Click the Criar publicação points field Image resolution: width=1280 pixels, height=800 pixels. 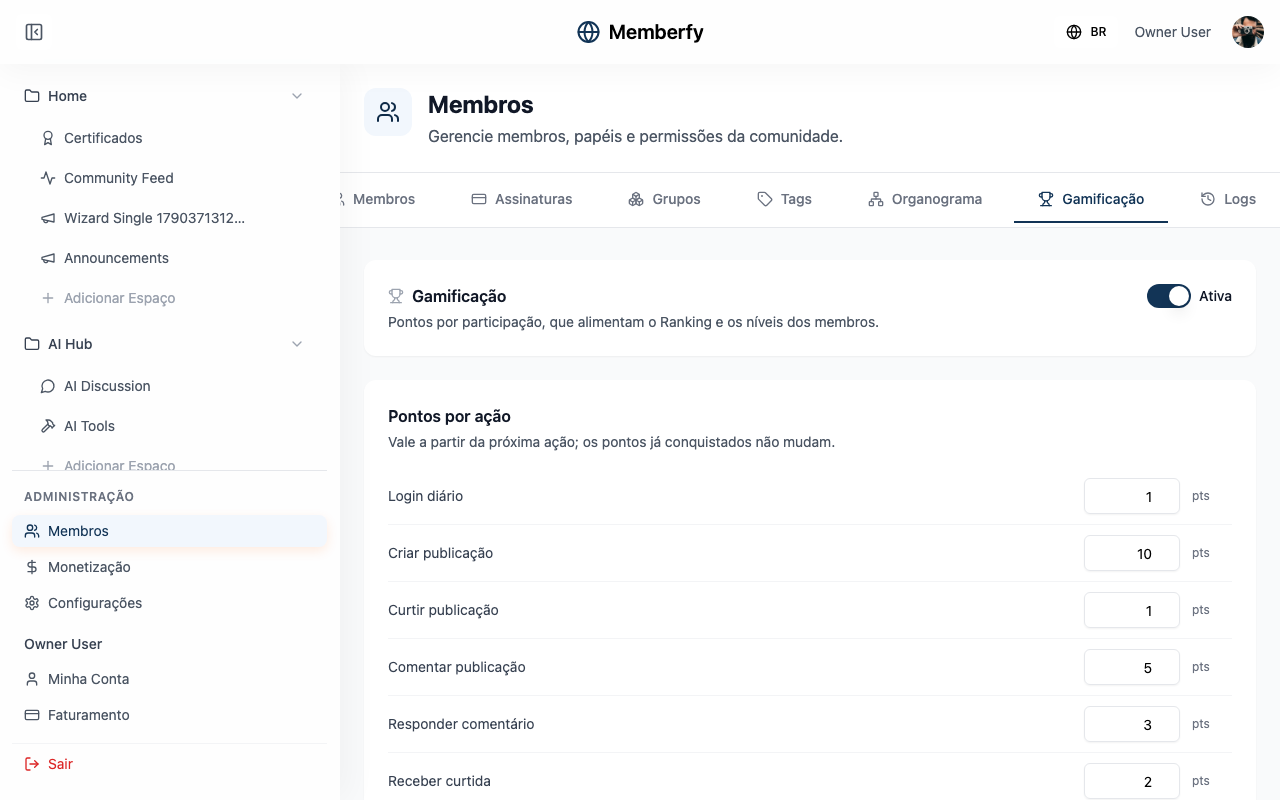(x=1132, y=553)
